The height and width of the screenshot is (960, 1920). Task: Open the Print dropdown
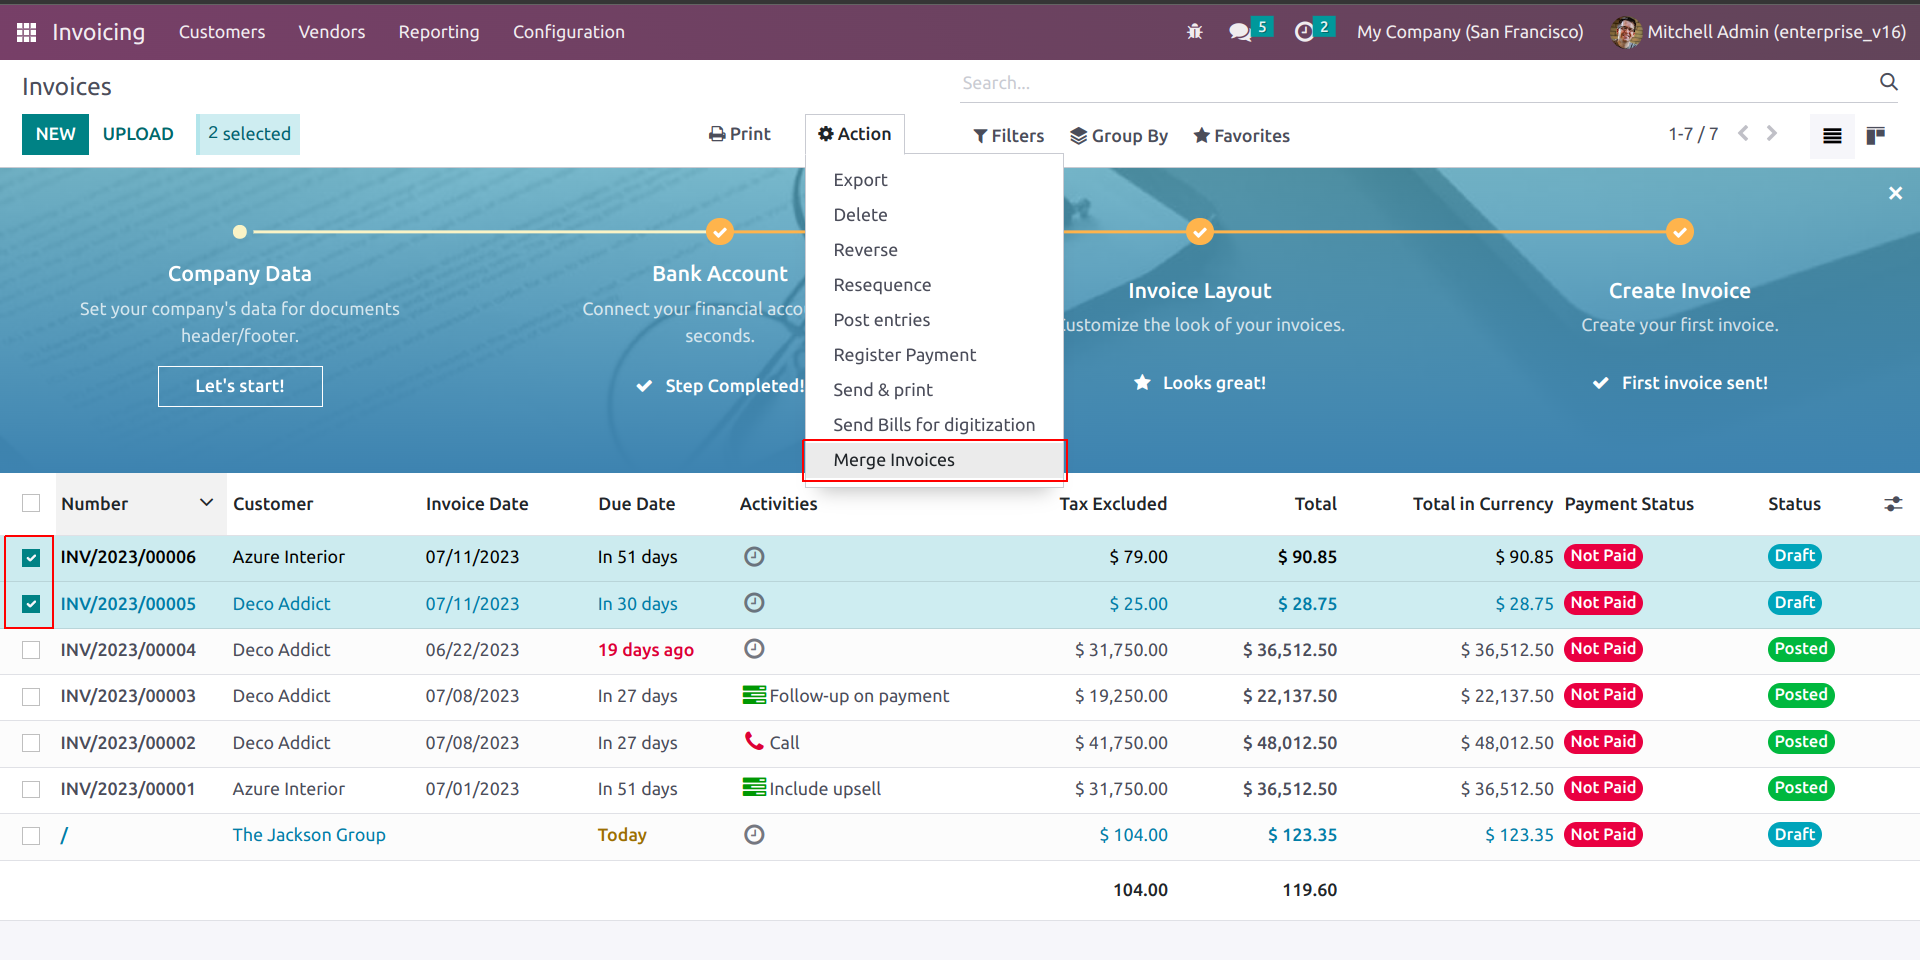[740, 134]
